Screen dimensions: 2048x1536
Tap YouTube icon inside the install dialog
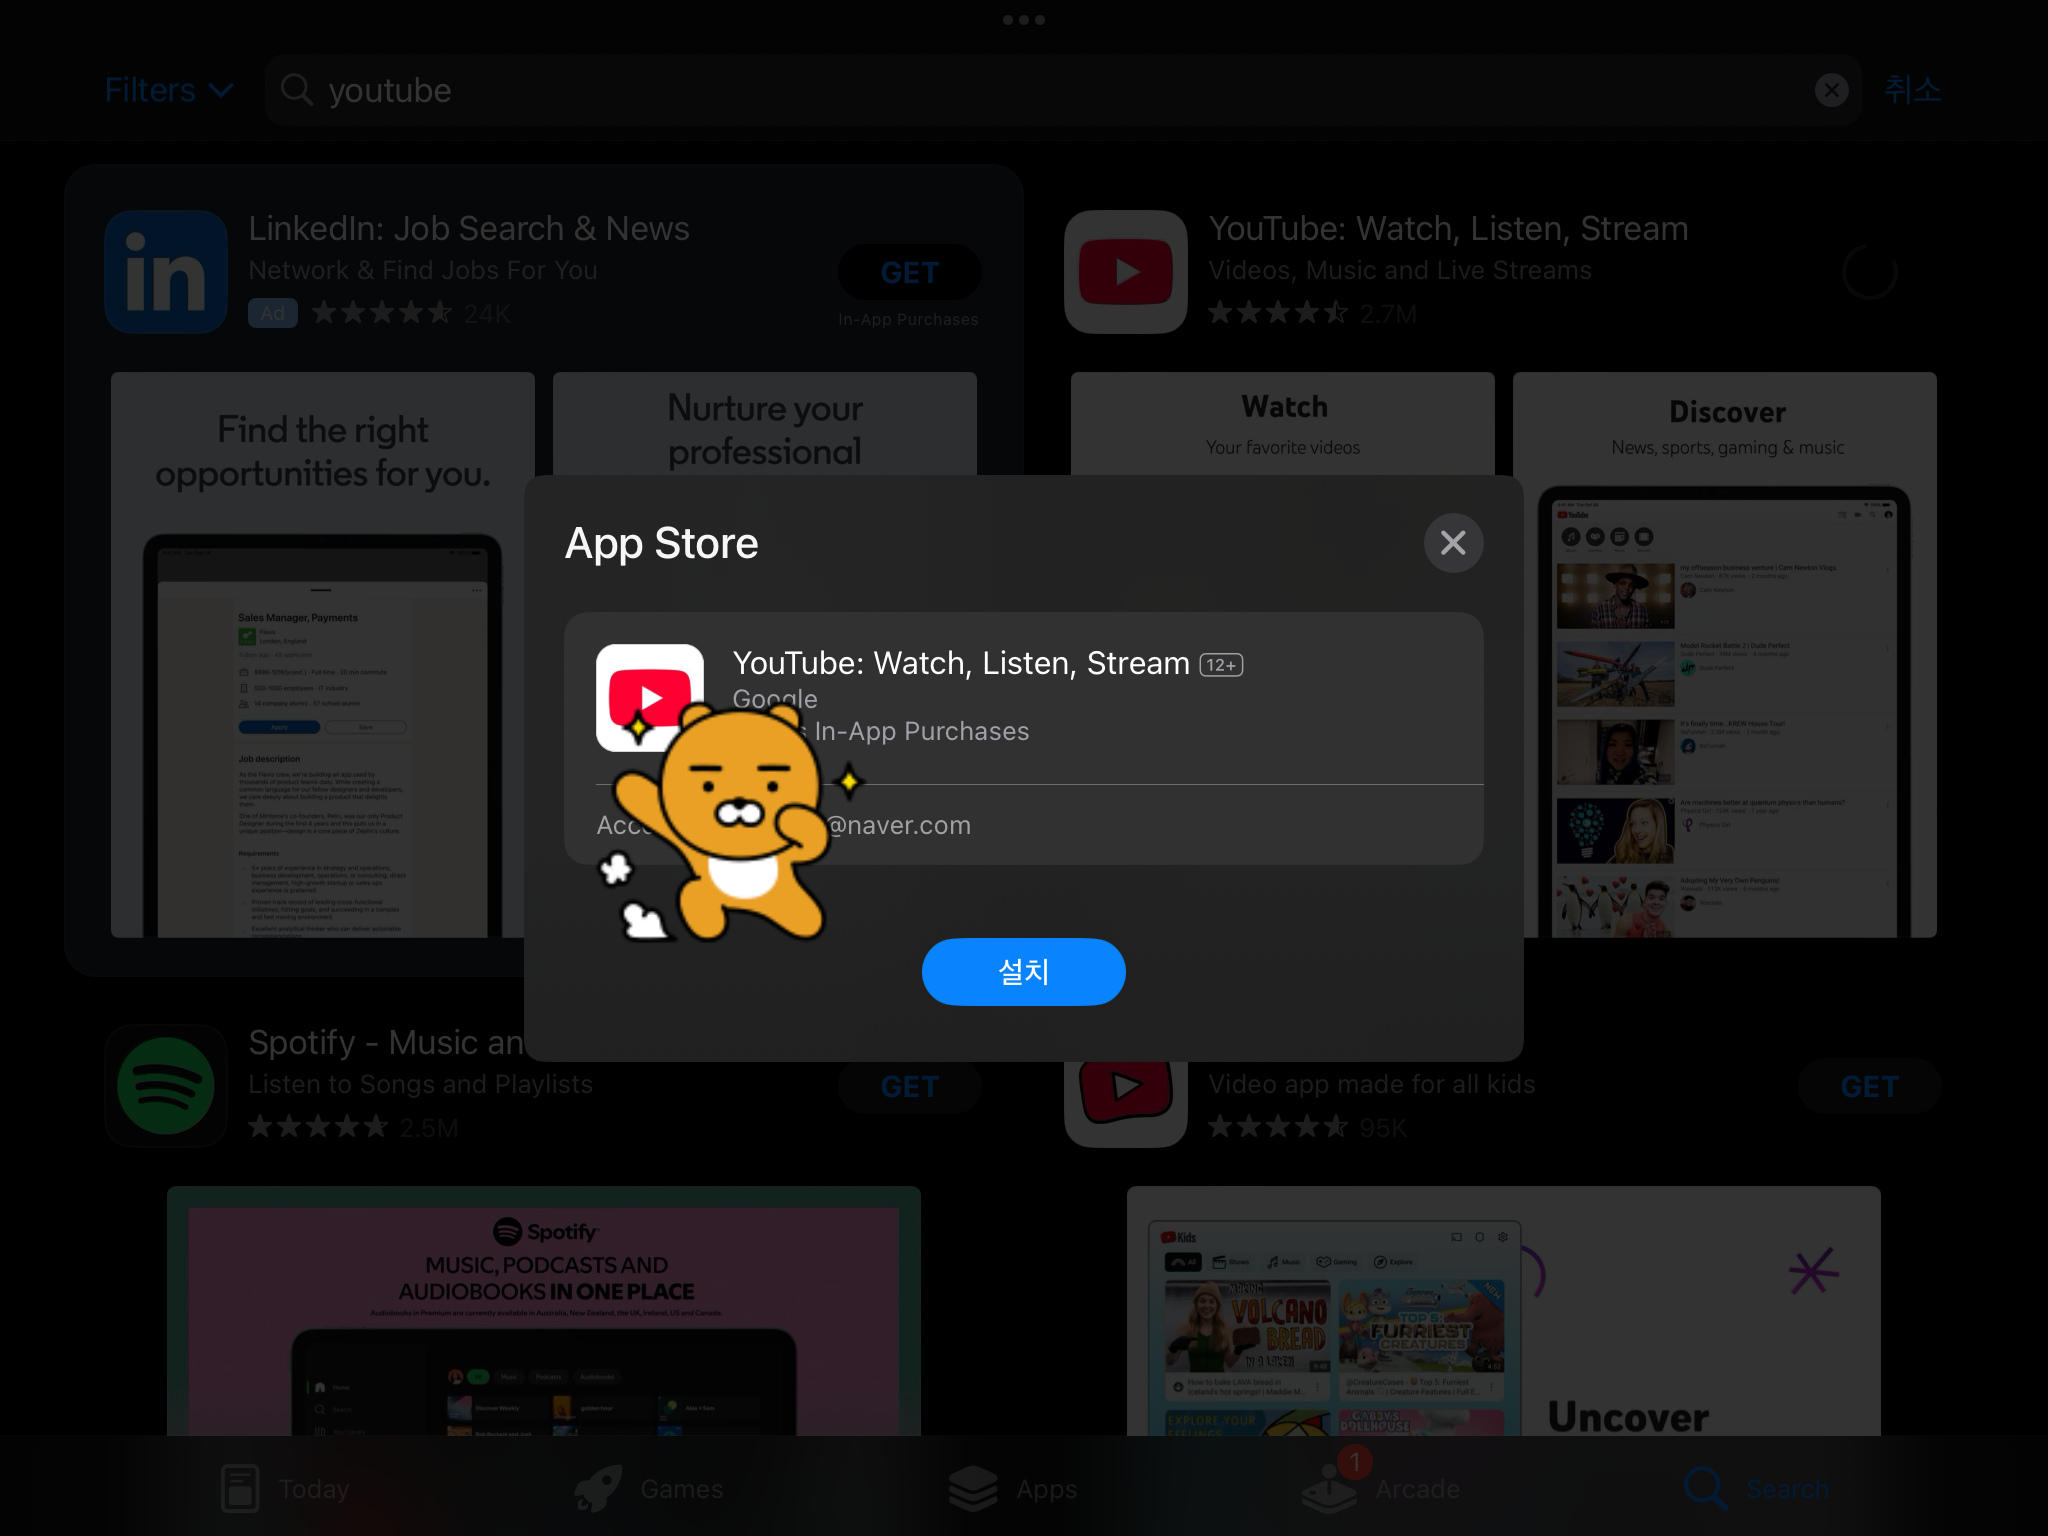coord(650,697)
